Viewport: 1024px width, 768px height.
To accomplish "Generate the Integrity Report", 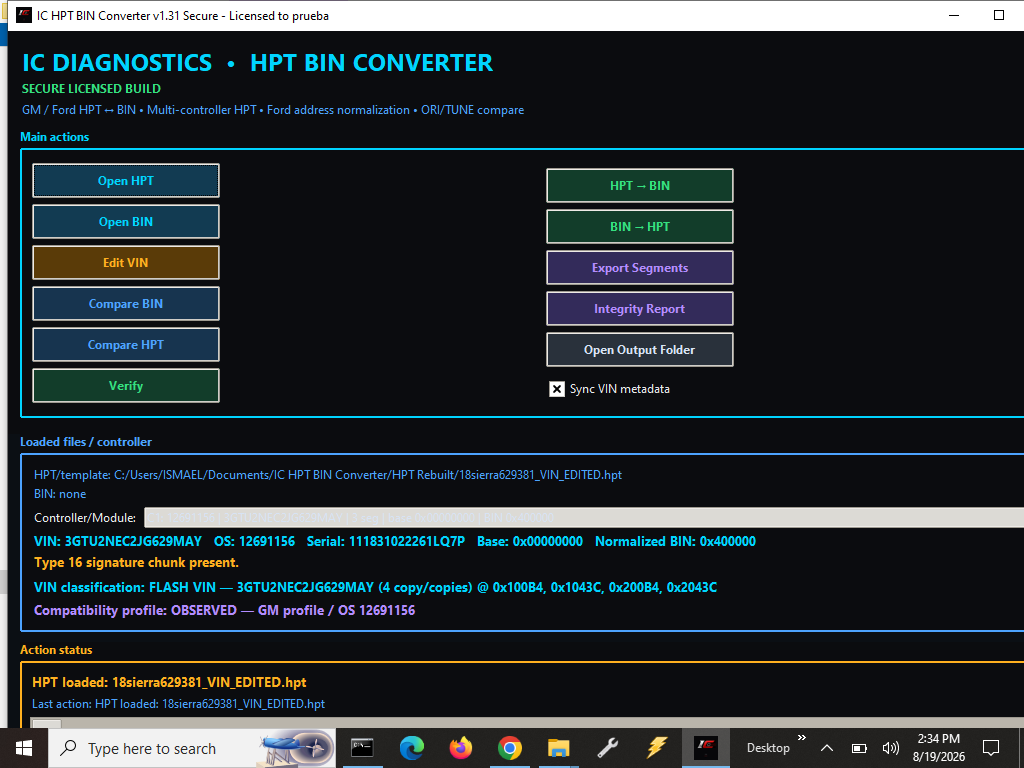I will coord(640,309).
